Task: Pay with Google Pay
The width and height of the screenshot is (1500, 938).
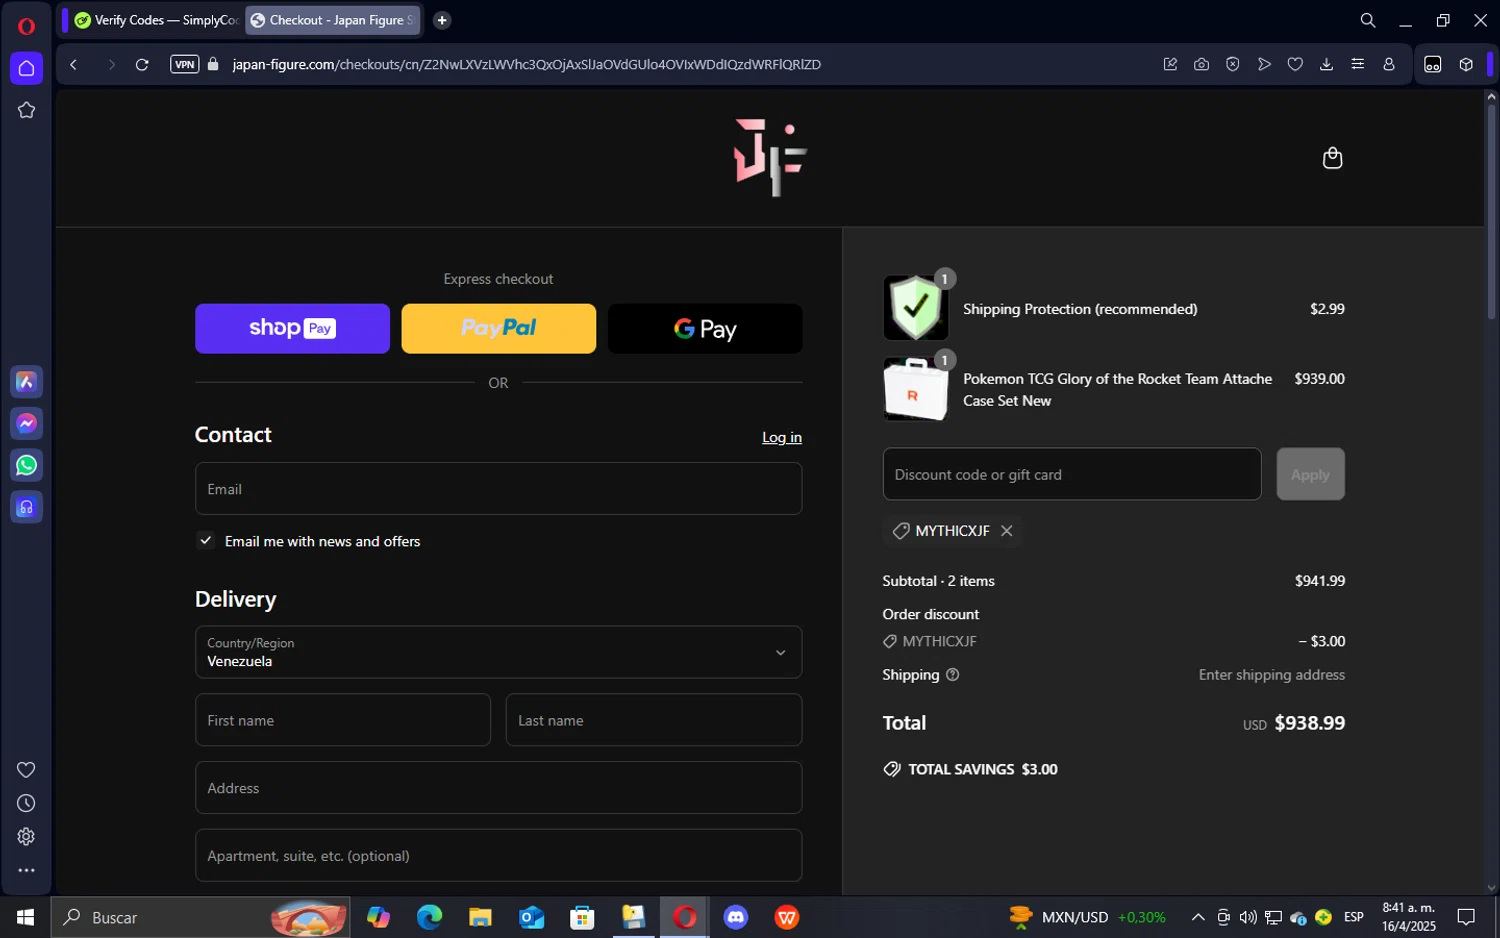Action: tap(705, 329)
